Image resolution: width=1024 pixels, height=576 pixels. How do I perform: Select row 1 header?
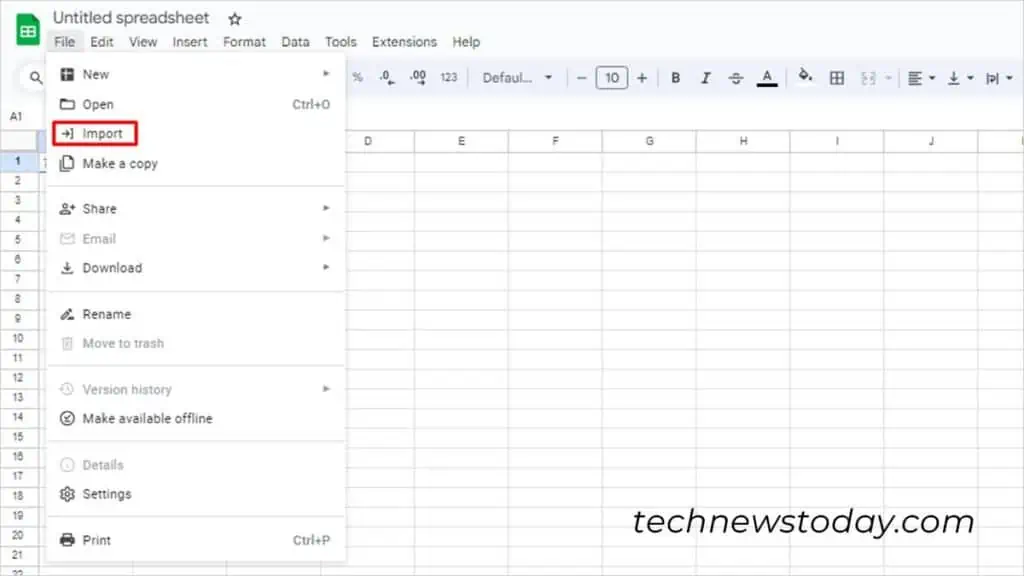pos(18,161)
